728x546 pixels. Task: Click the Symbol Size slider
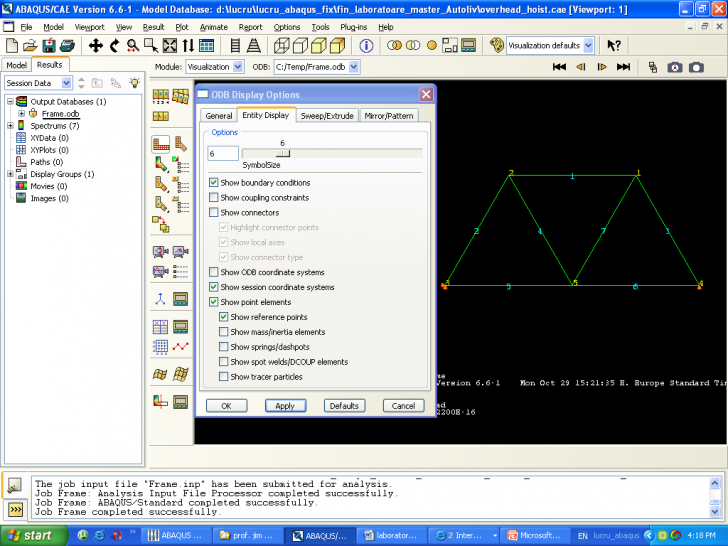click(x=283, y=153)
